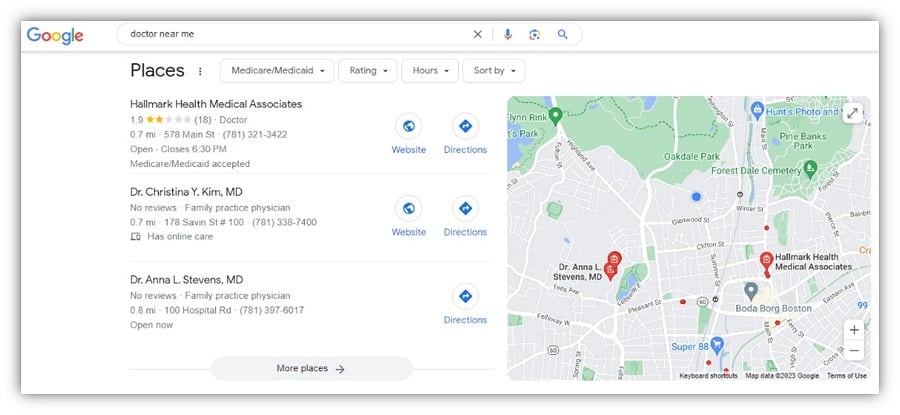The width and height of the screenshot is (900, 415).
Task: Zoom out on the map
Action: [854, 350]
